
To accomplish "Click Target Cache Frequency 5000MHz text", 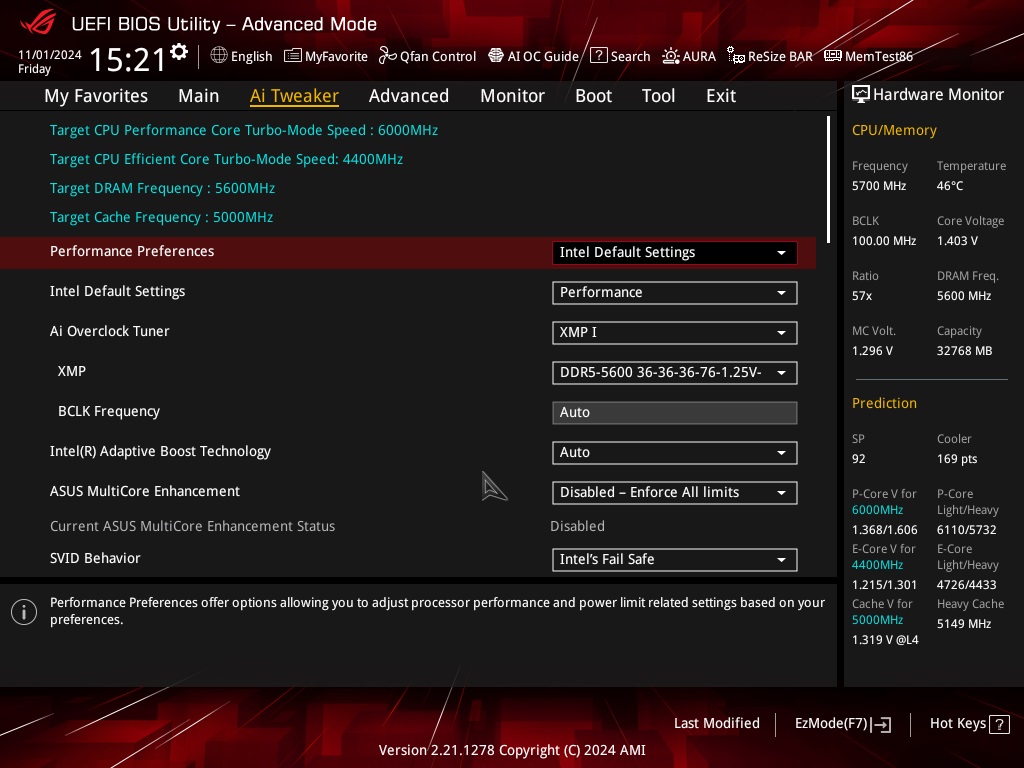I will point(161,217).
